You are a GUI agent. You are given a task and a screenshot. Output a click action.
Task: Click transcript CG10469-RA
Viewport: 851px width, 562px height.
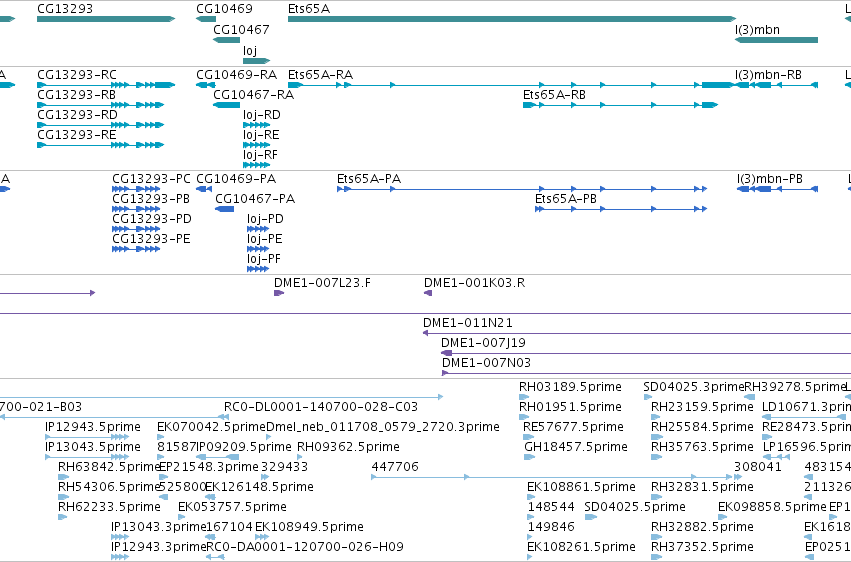206,85
